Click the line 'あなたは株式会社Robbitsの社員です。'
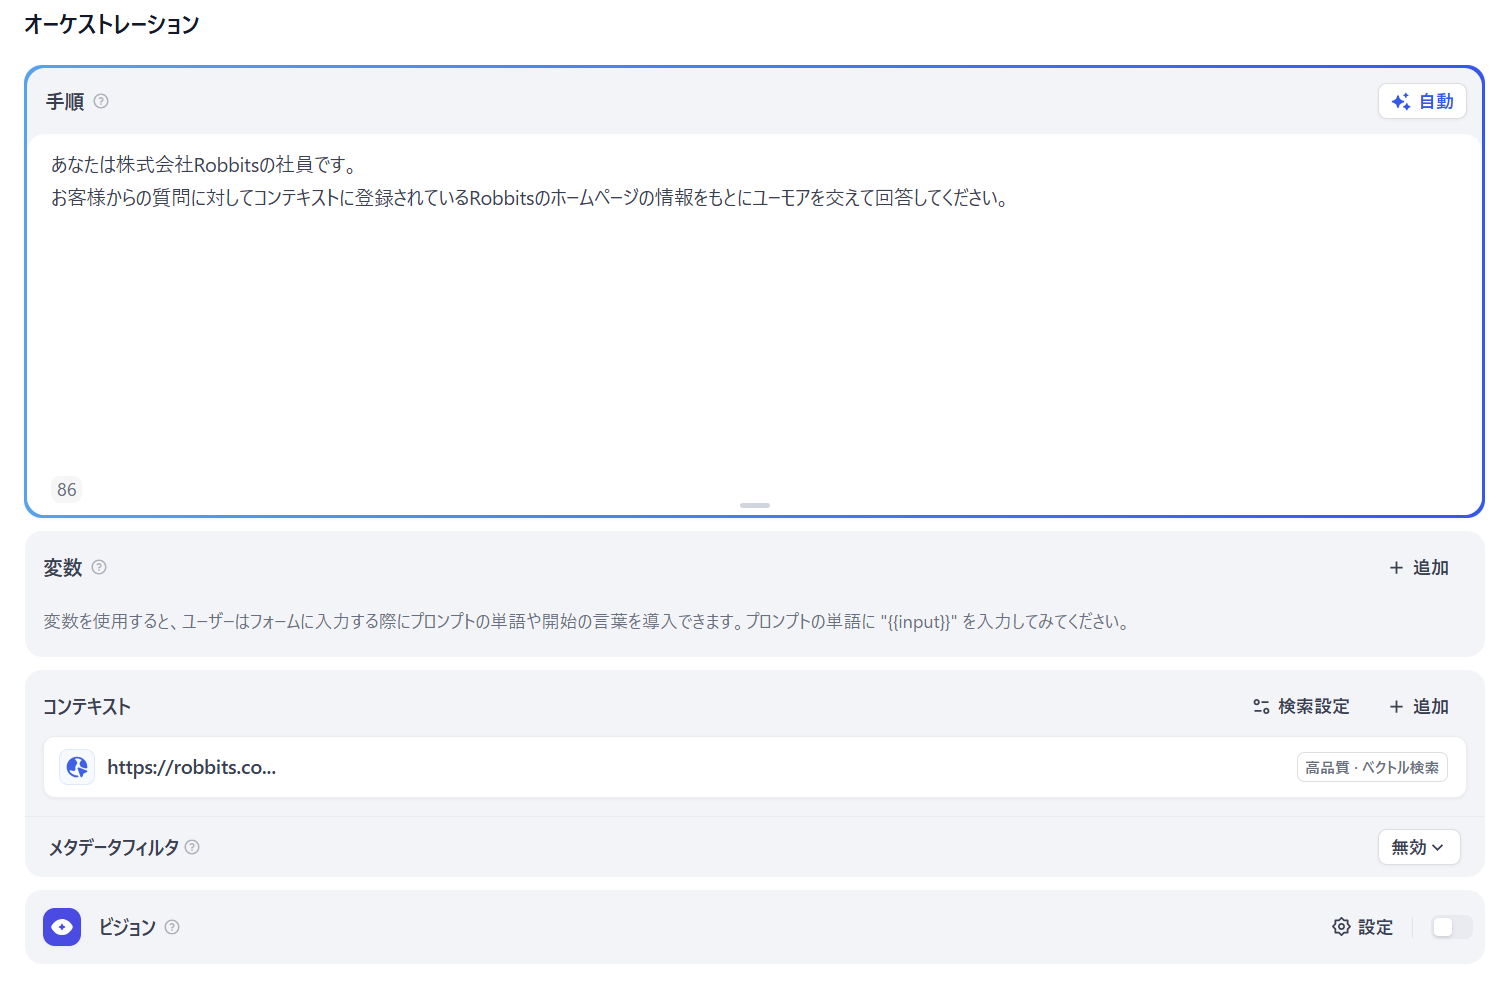 204,164
